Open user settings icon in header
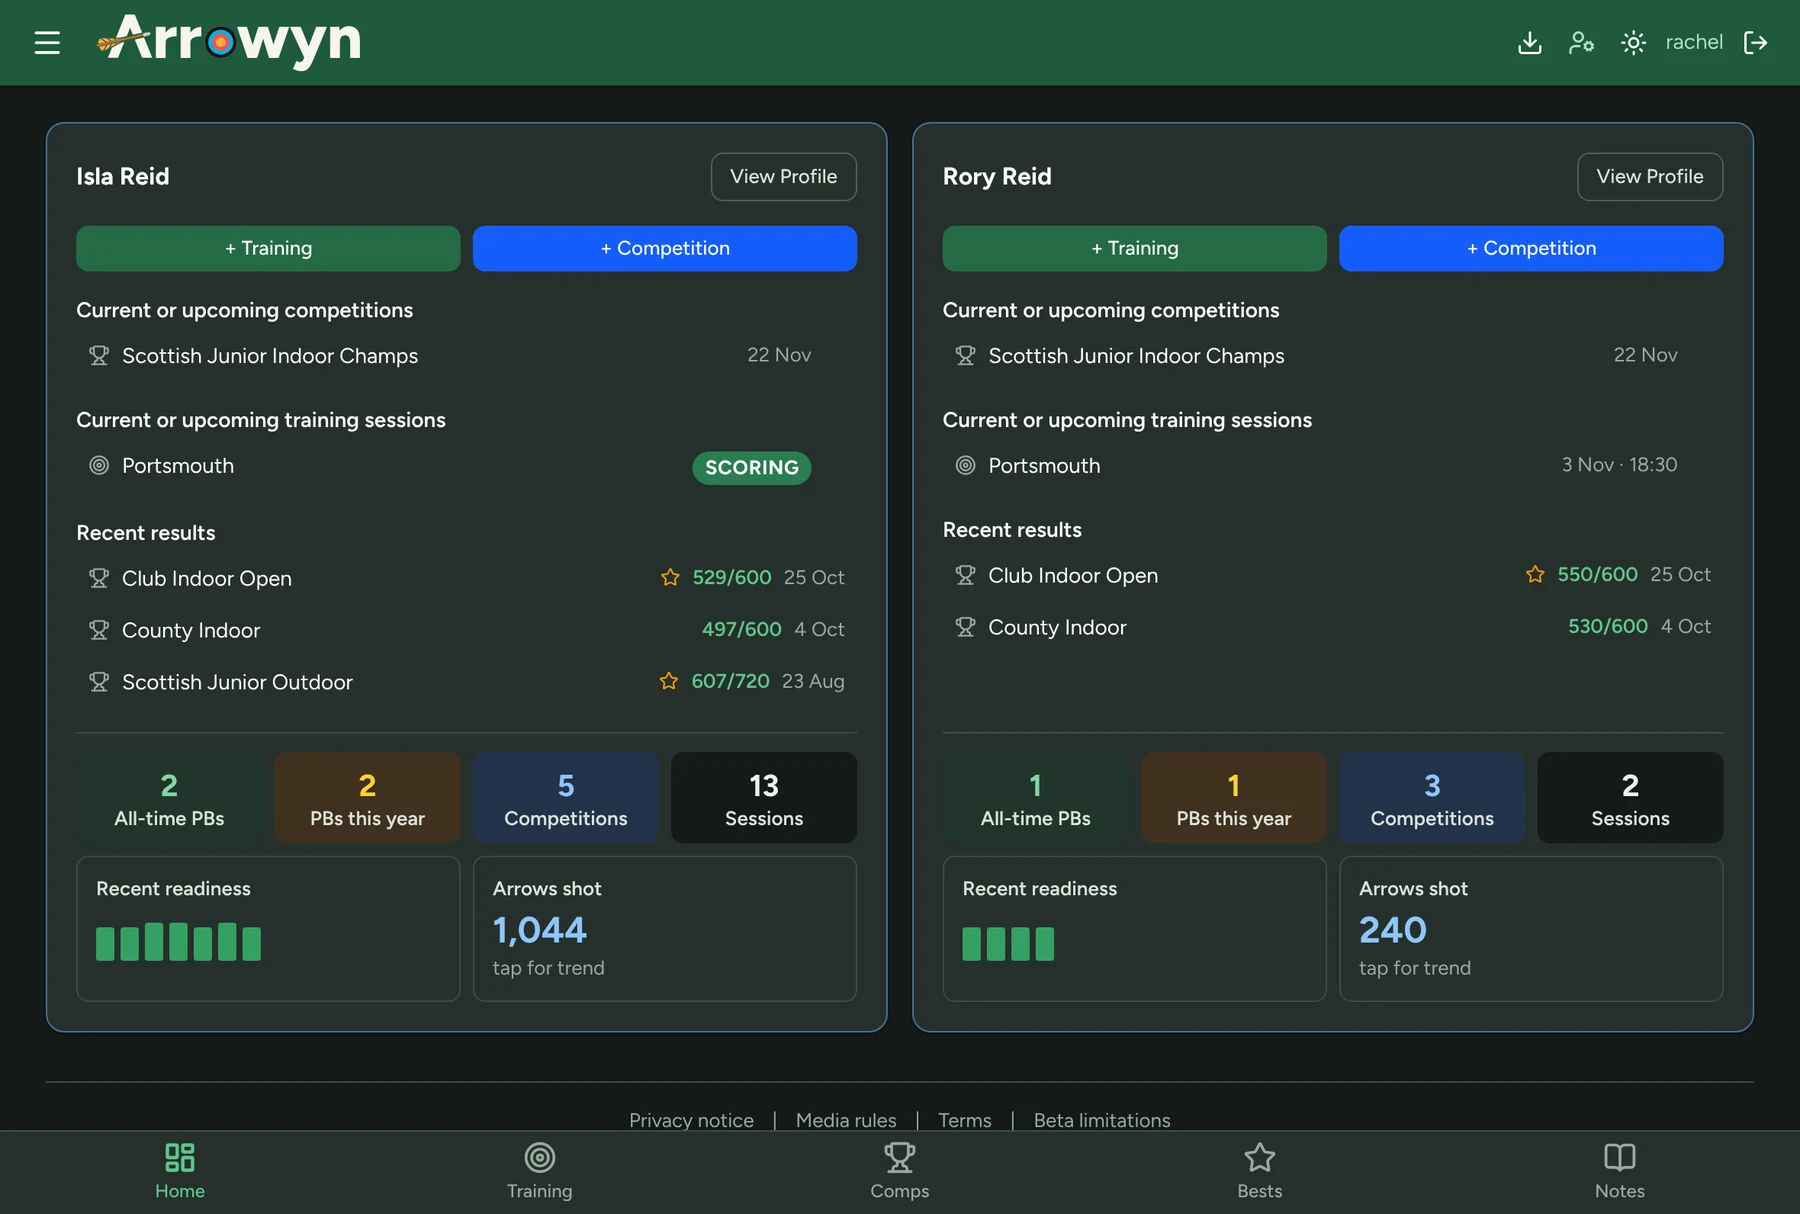The height and width of the screenshot is (1214, 1800). pyautogui.click(x=1581, y=42)
